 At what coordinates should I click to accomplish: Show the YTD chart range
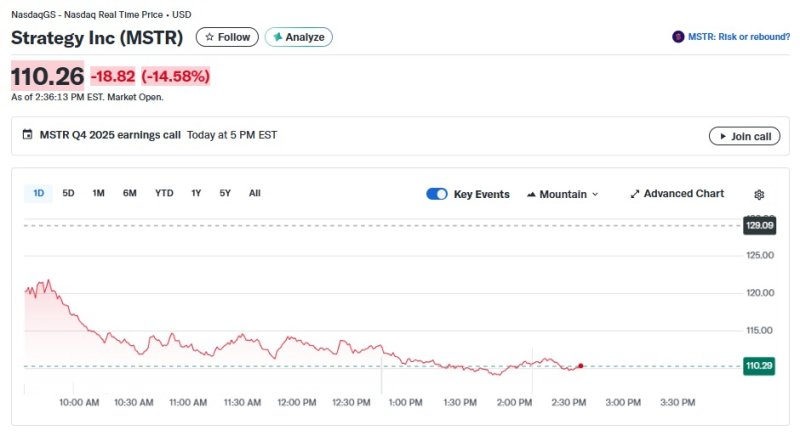click(x=164, y=193)
